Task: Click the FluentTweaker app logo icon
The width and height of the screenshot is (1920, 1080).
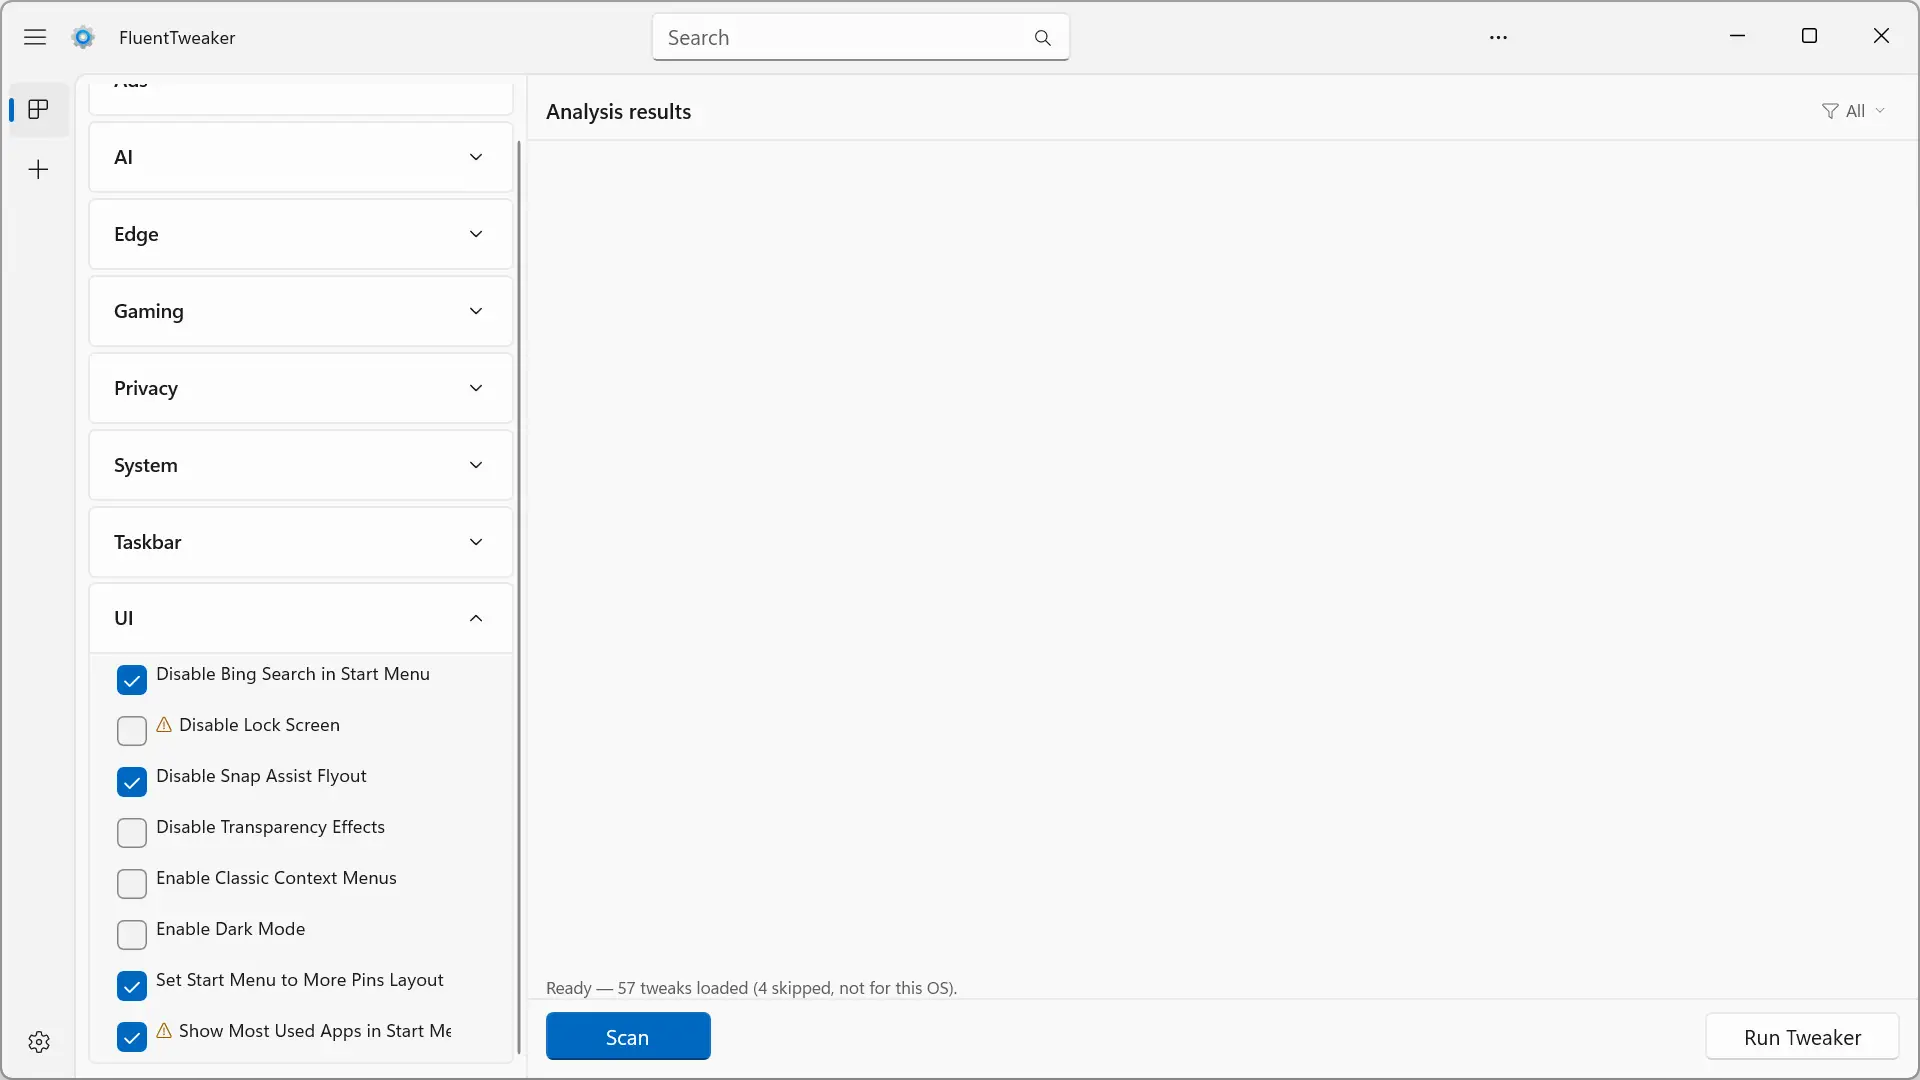Action: tap(83, 37)
